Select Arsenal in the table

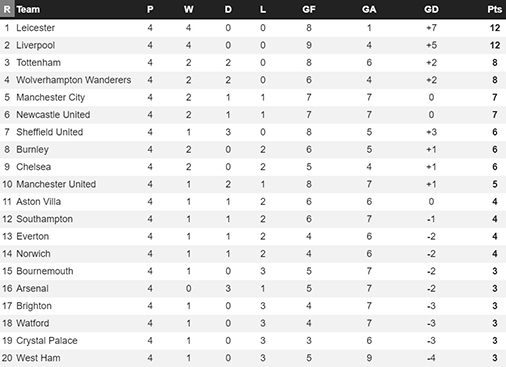(32, 288)
